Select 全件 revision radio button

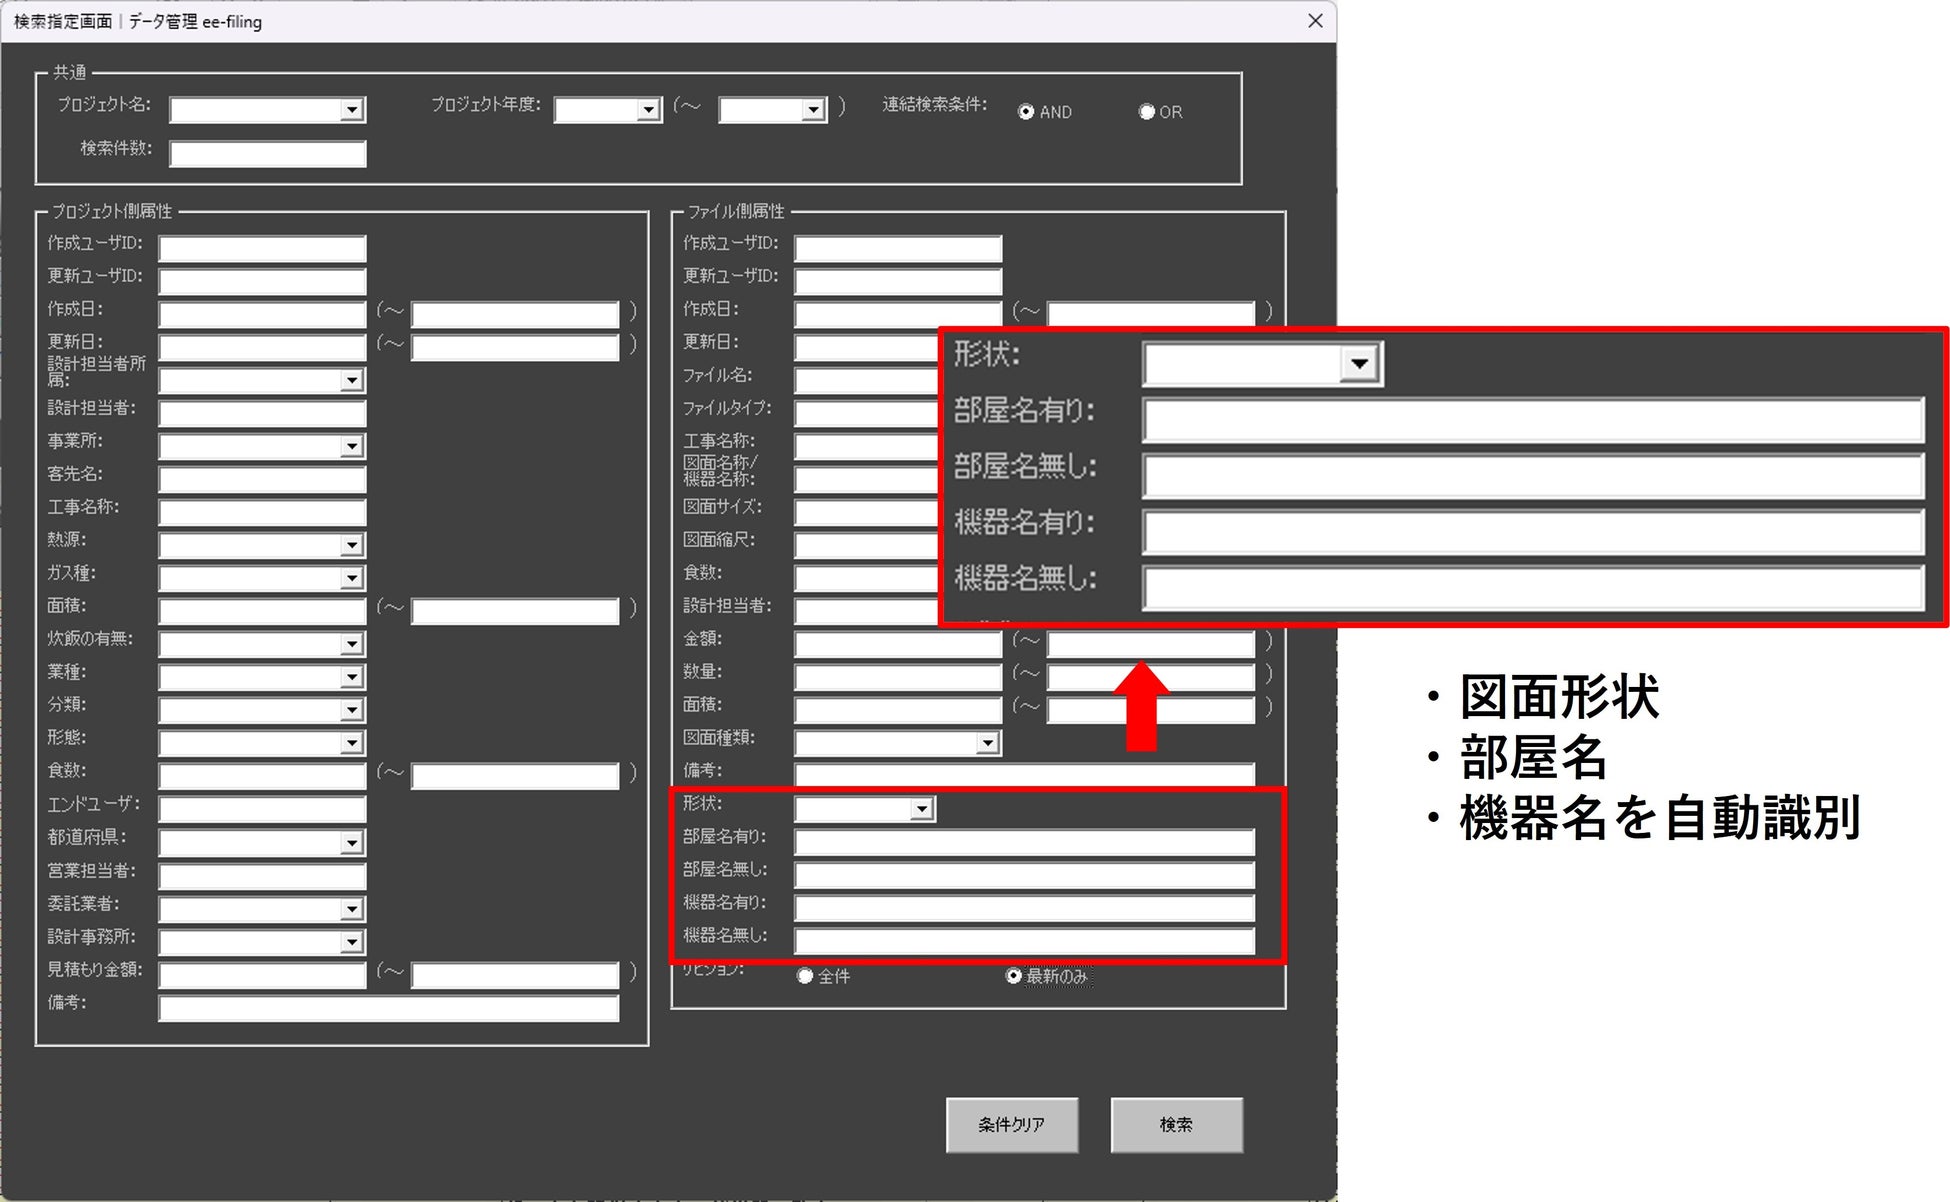click(x=805, y=976)
